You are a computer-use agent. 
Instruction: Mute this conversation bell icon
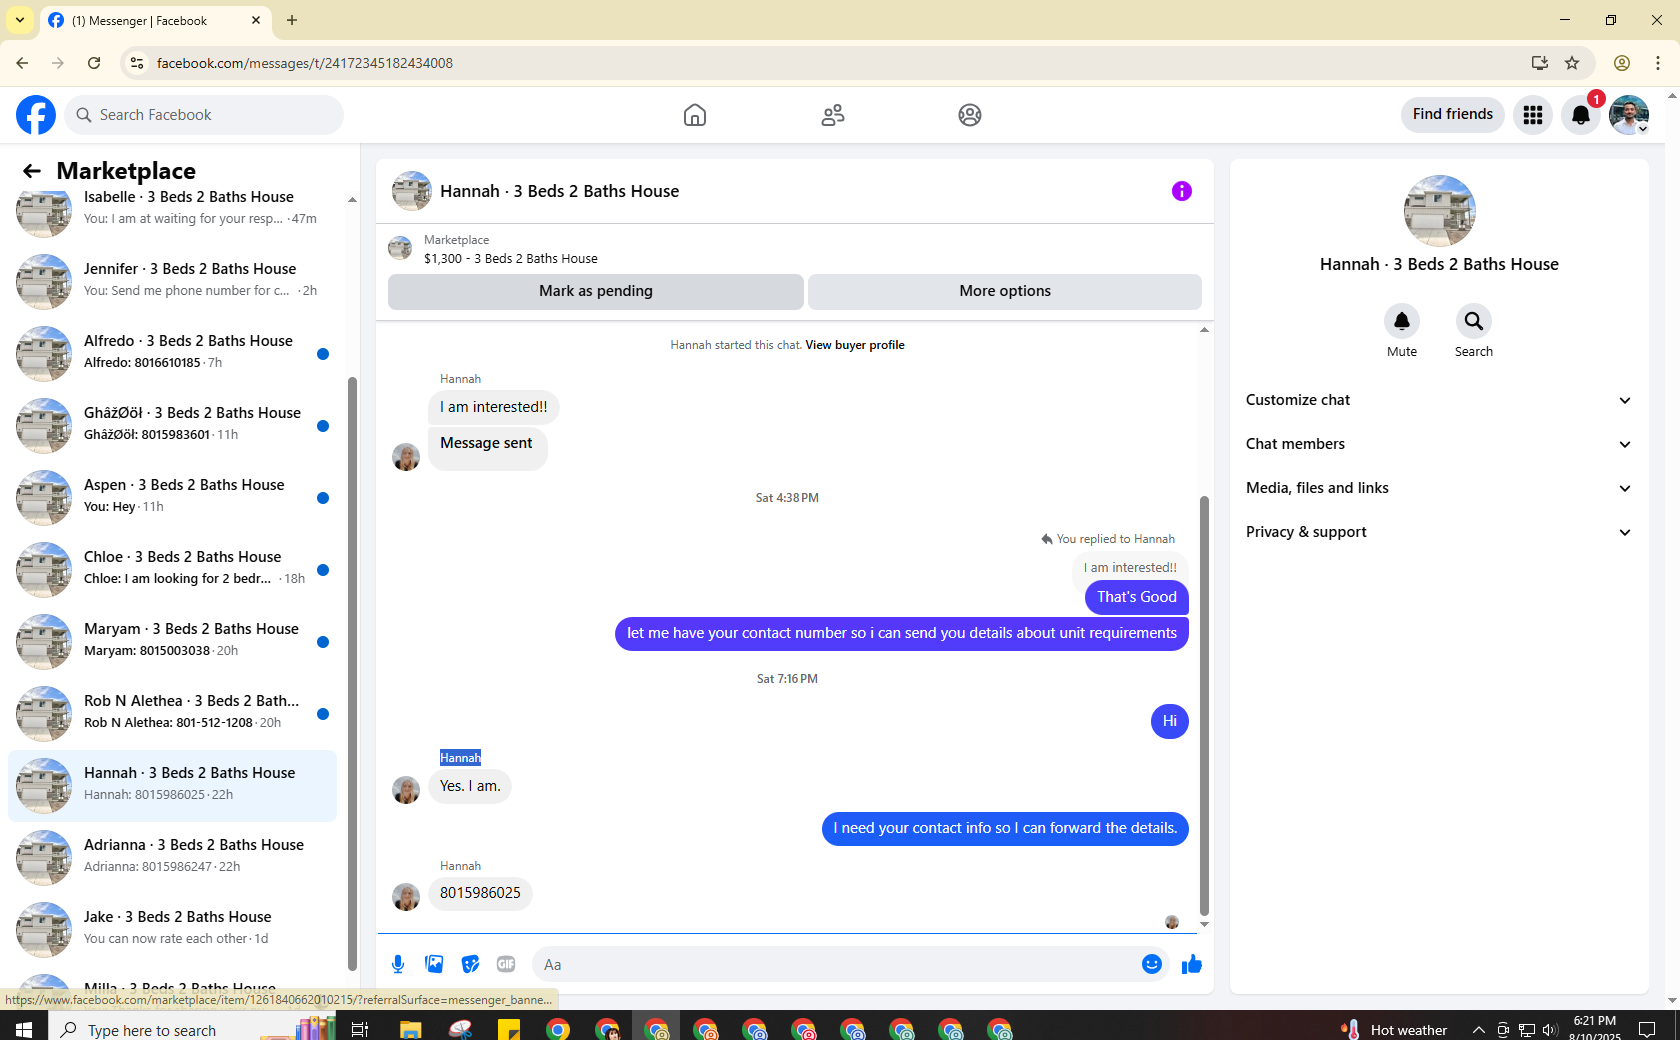coord(1402,321)
